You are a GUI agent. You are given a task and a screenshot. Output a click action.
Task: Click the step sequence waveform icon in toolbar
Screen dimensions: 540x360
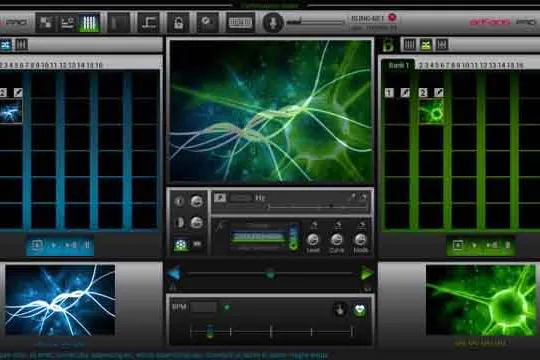pyautogui.click(x=148, y=23)
